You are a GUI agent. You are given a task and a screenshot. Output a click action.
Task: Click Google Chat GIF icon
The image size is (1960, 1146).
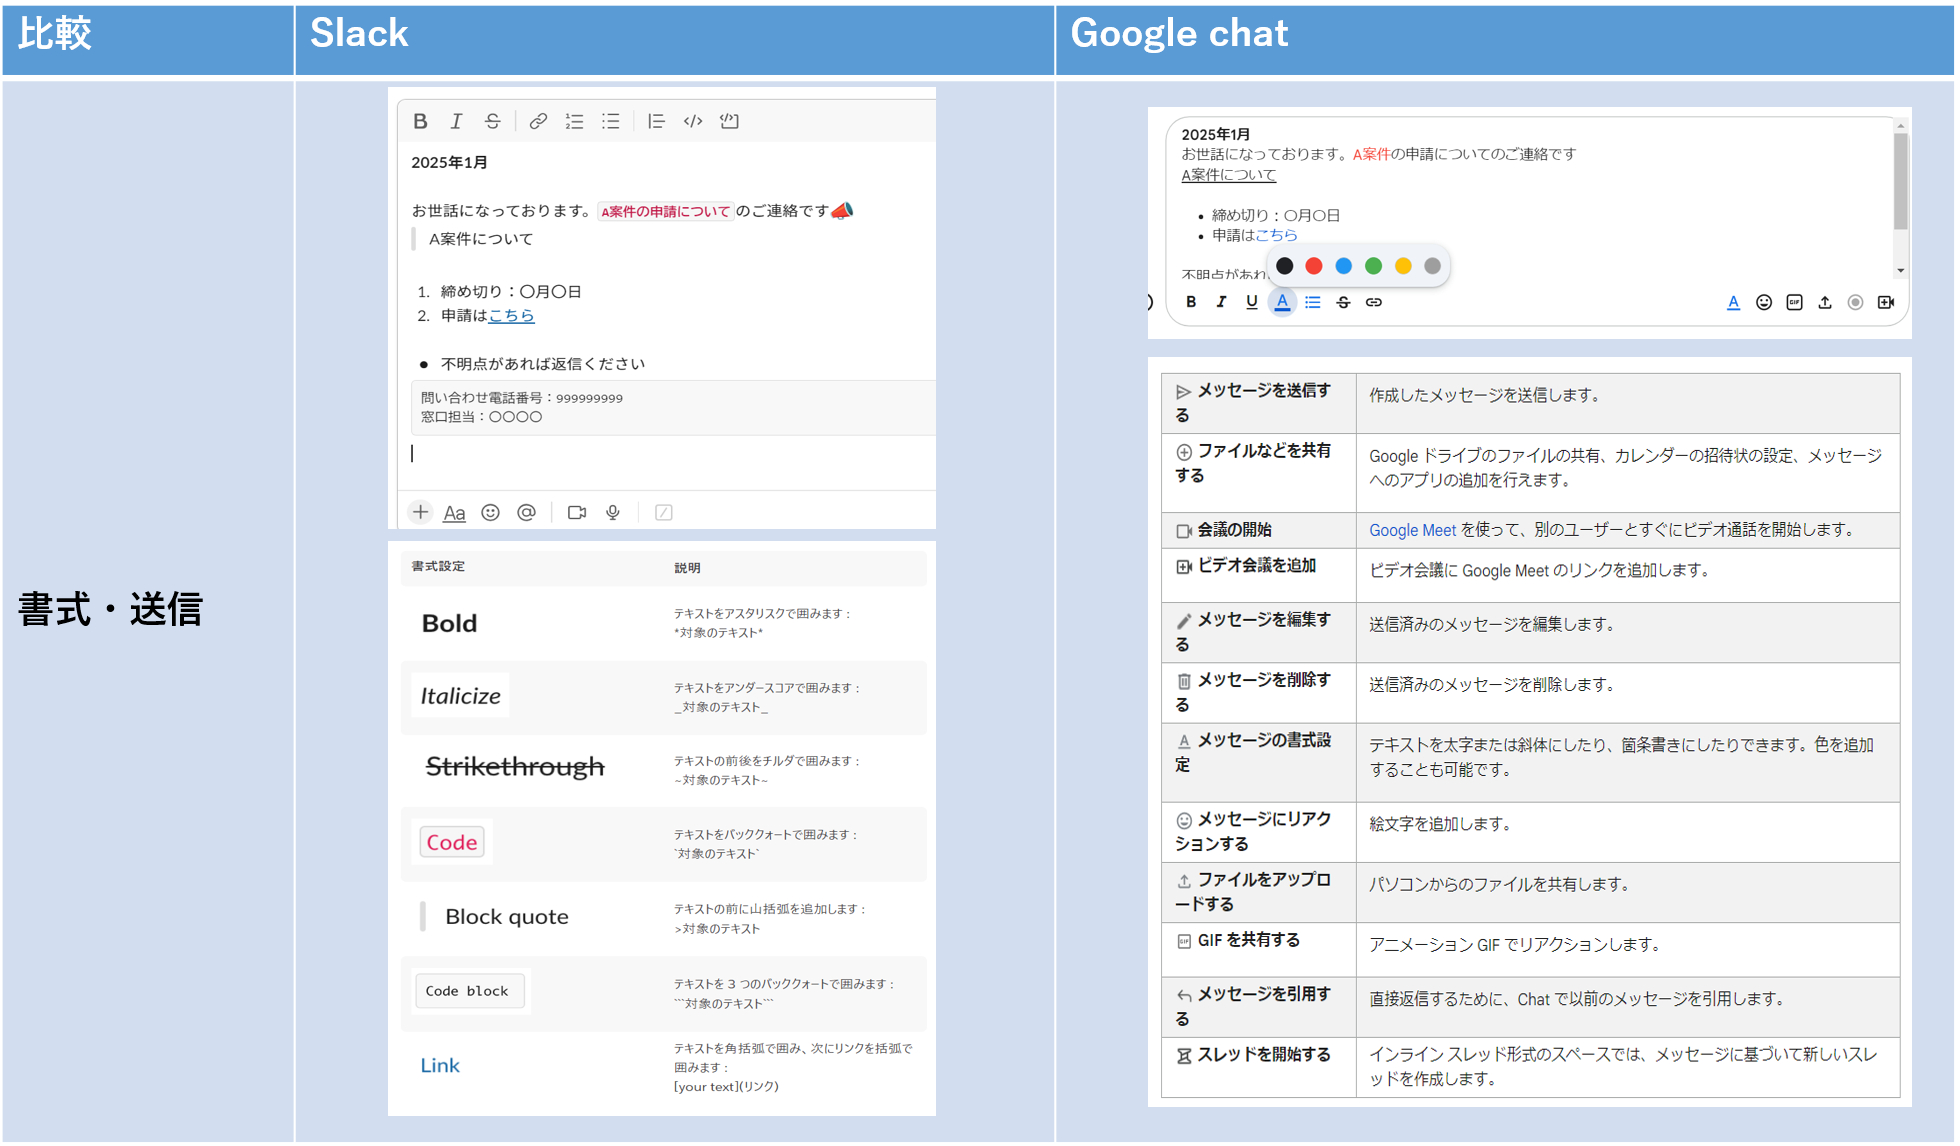1794,302
